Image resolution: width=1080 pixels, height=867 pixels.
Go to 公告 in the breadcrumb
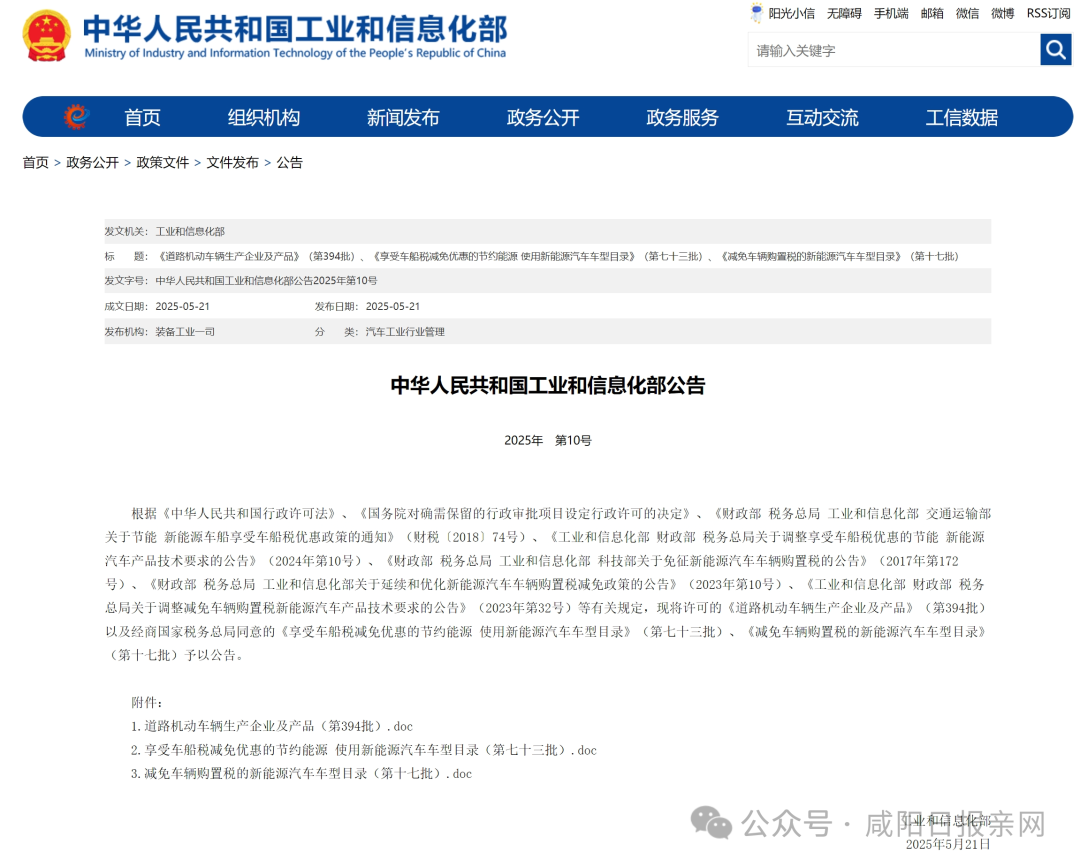point(289,163)
